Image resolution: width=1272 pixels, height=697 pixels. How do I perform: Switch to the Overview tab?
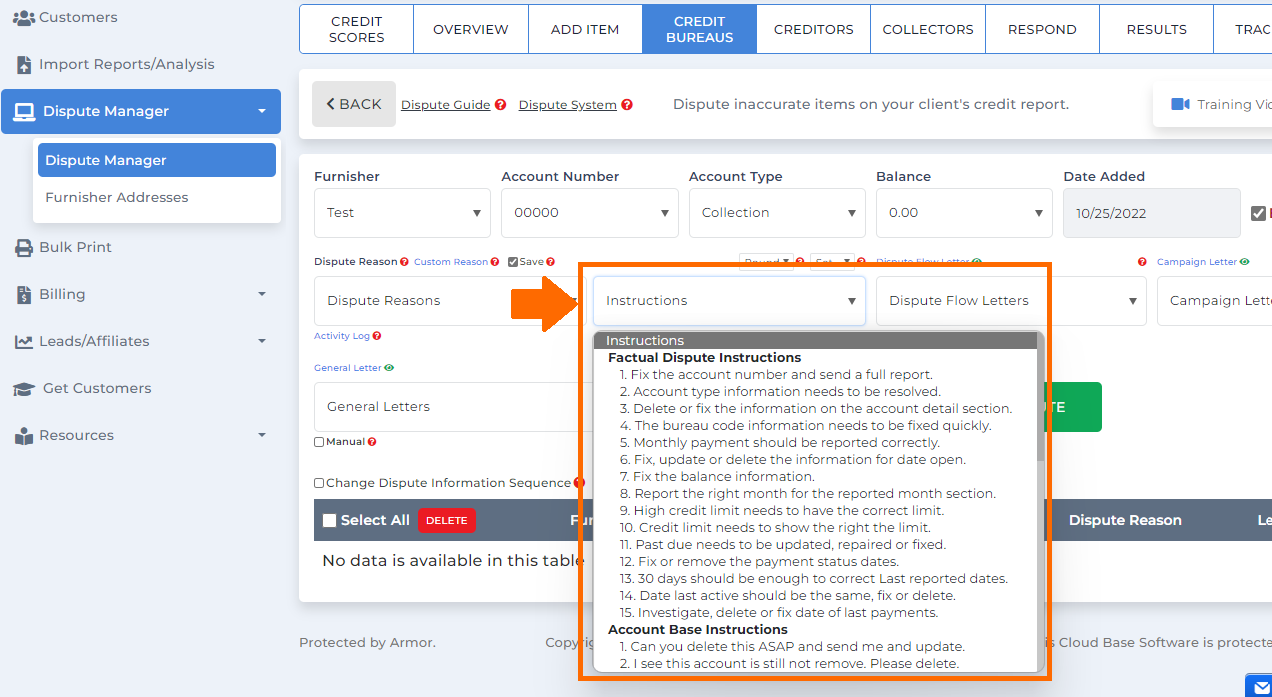click(x=471, y=29)
